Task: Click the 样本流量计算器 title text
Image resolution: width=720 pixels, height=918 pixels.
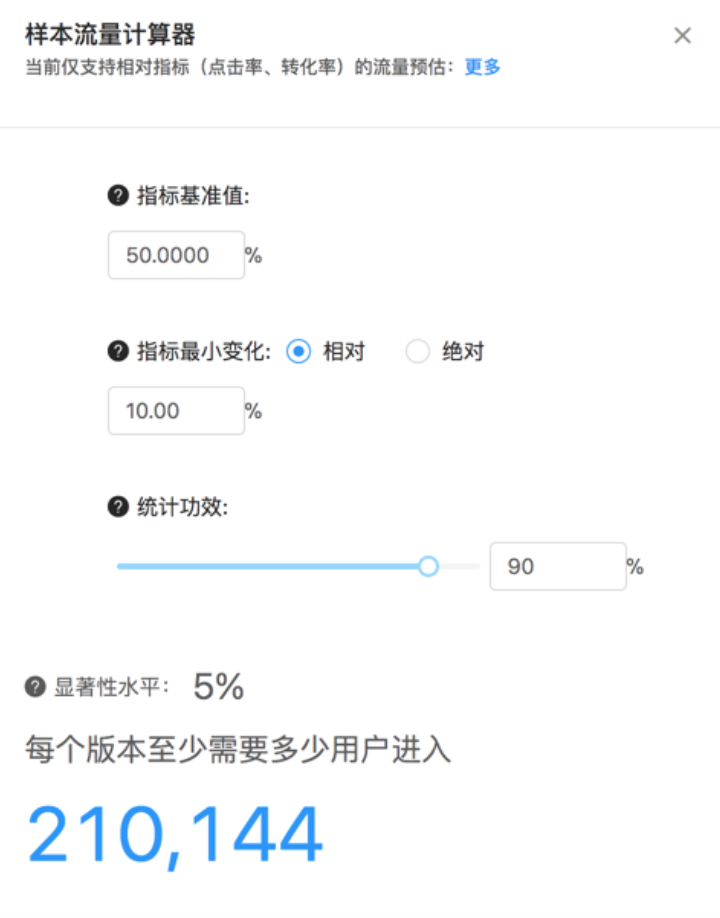Action: (110, 35)
